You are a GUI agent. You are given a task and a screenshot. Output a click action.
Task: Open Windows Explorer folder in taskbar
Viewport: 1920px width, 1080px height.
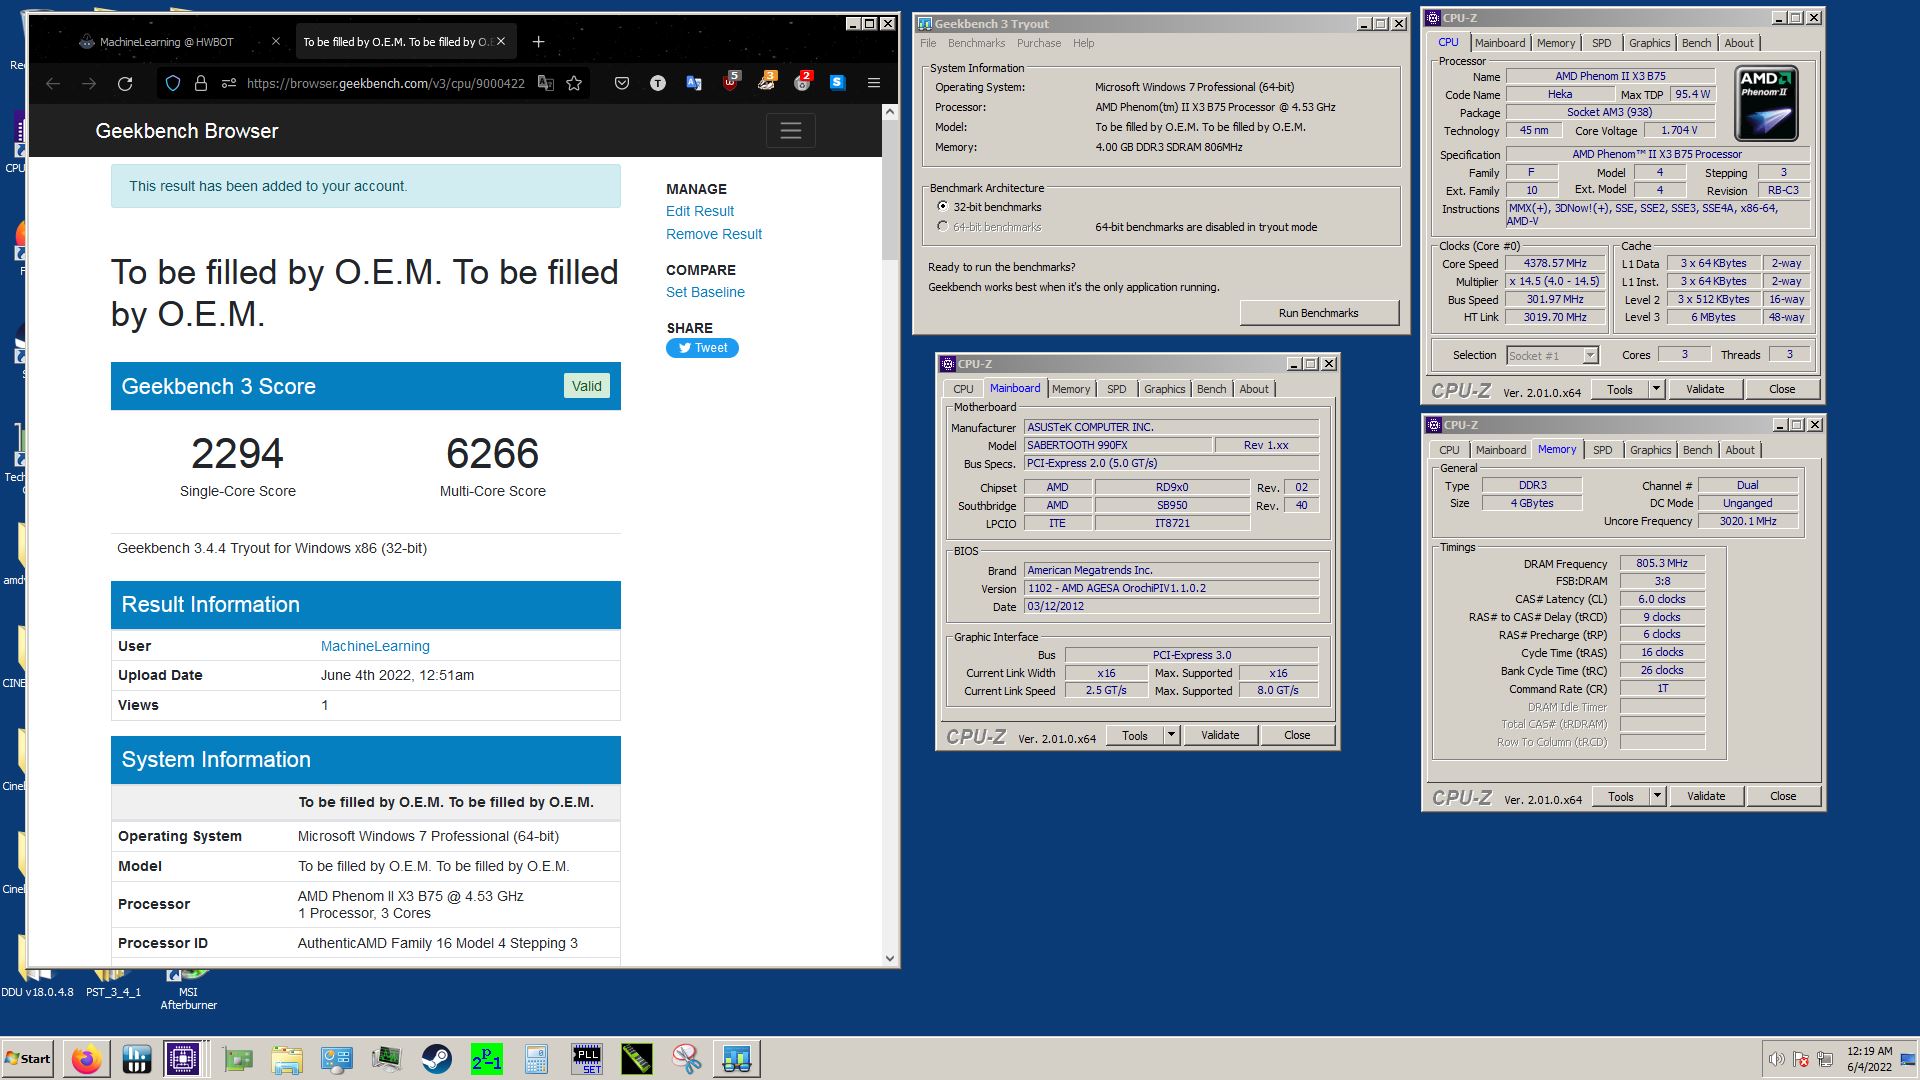point(286,1059)
